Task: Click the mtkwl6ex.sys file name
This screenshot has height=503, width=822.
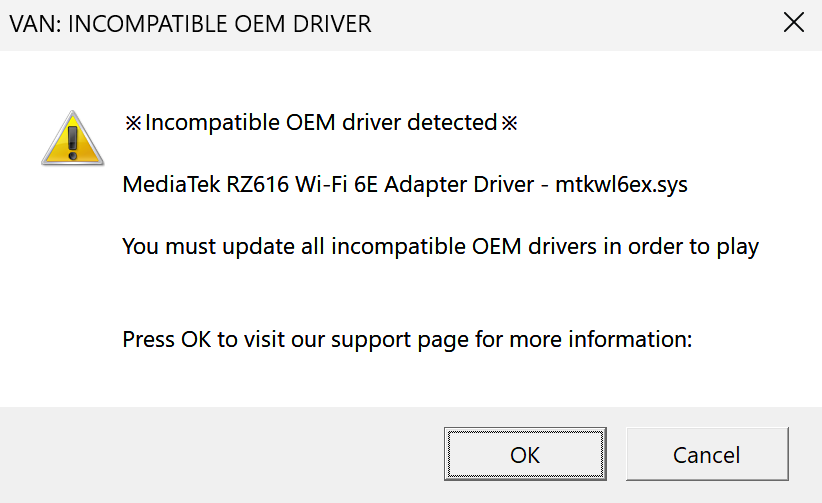Action: (622, 185)
